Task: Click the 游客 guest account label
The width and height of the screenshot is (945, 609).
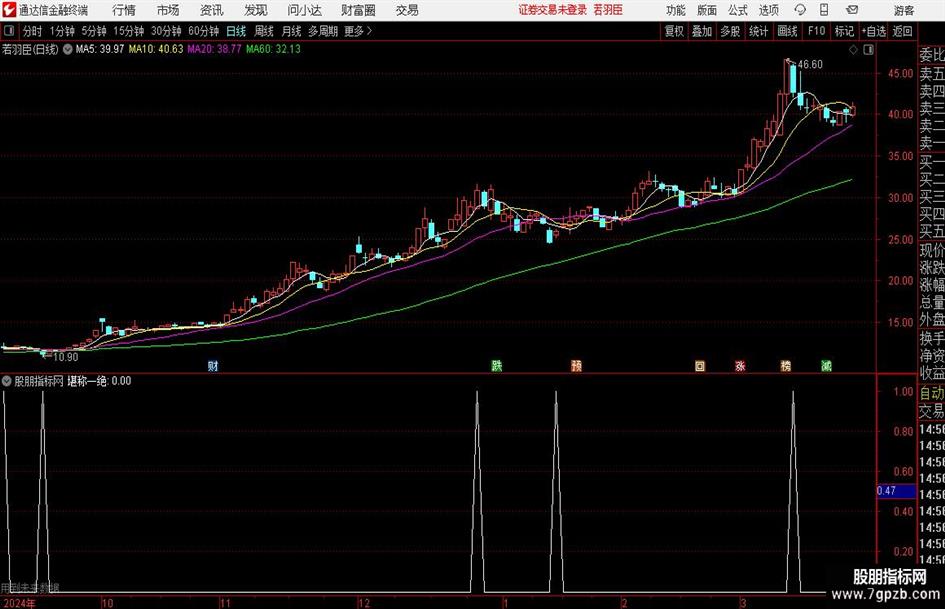Action: [904, 10]
